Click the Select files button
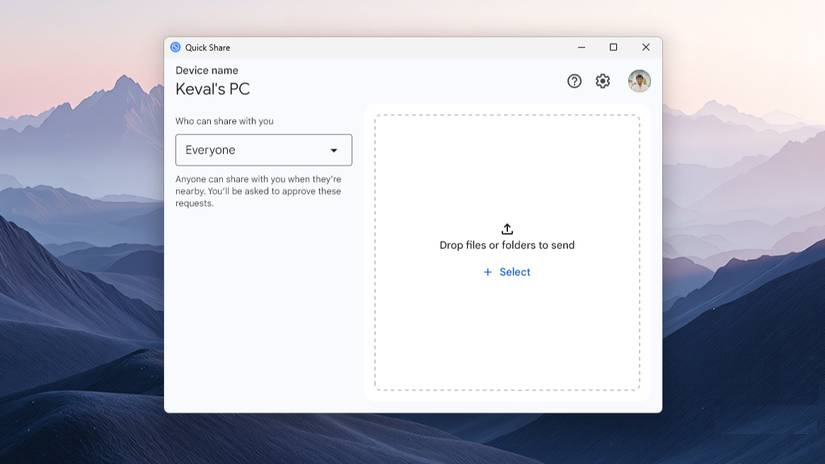 click(507, 272)
